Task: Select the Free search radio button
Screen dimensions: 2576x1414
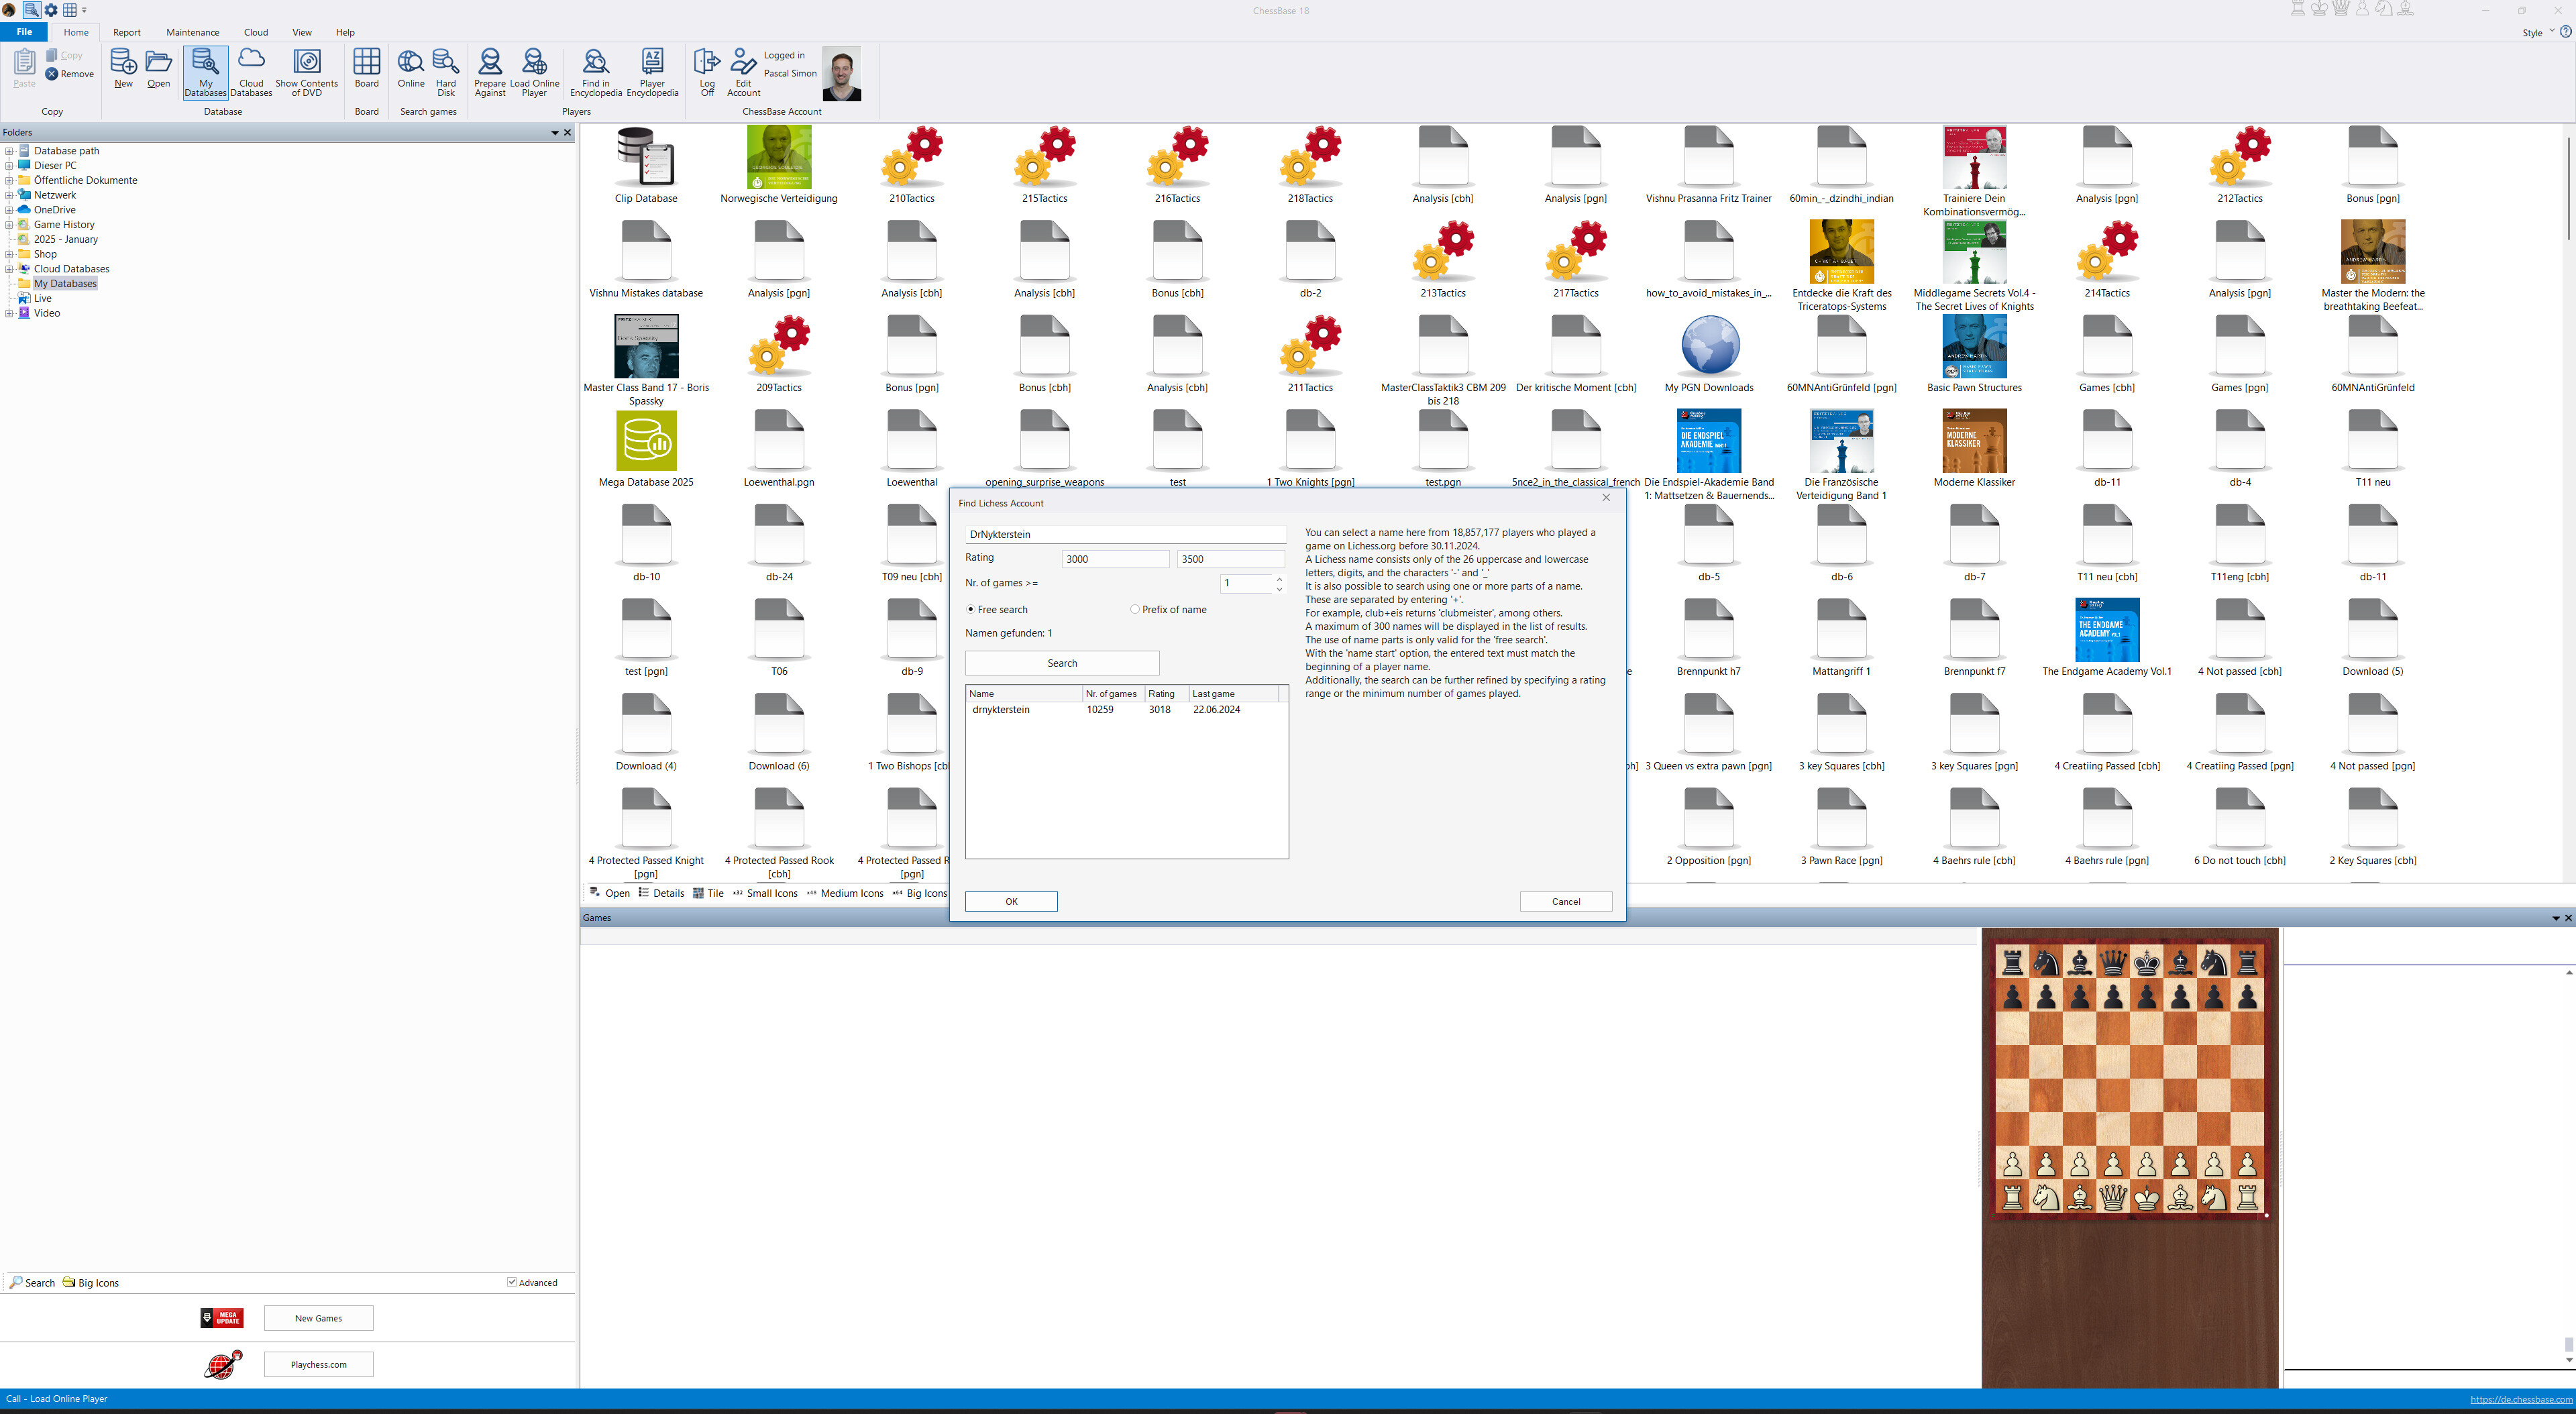Action: click(x=970, y=609)
